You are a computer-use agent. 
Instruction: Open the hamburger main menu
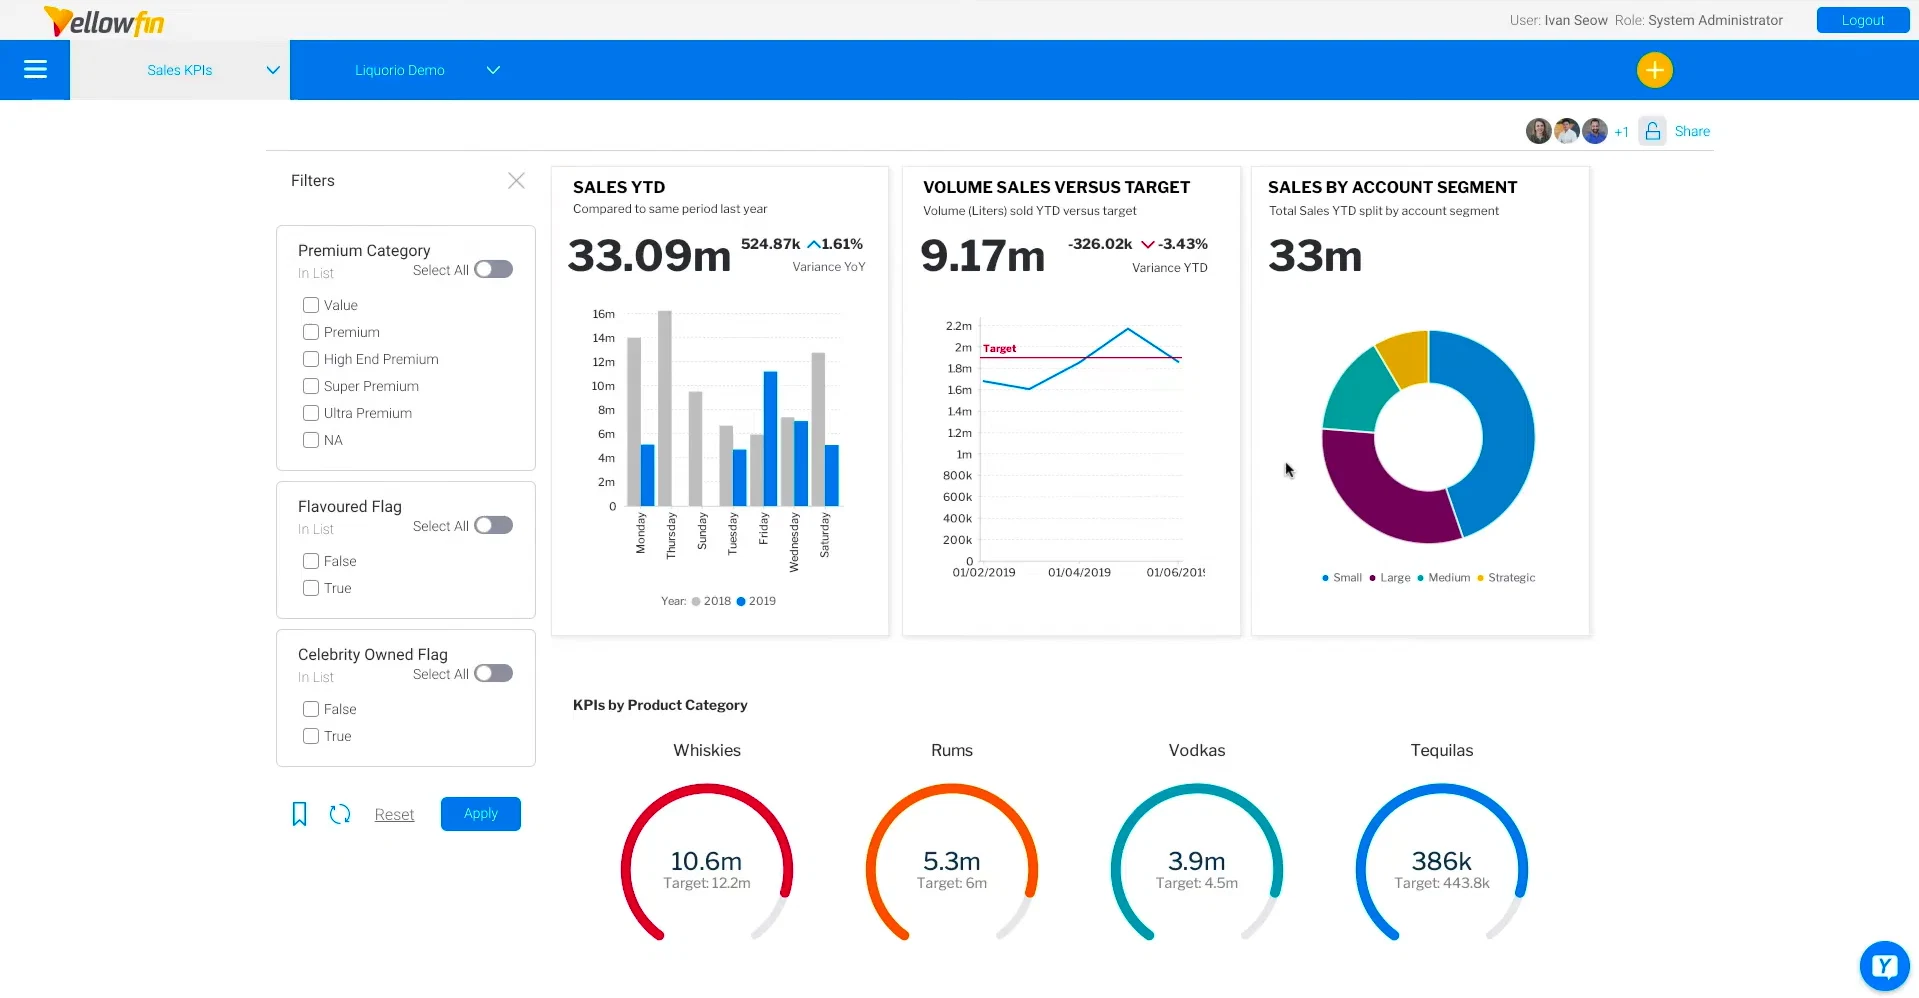[35, 70]
